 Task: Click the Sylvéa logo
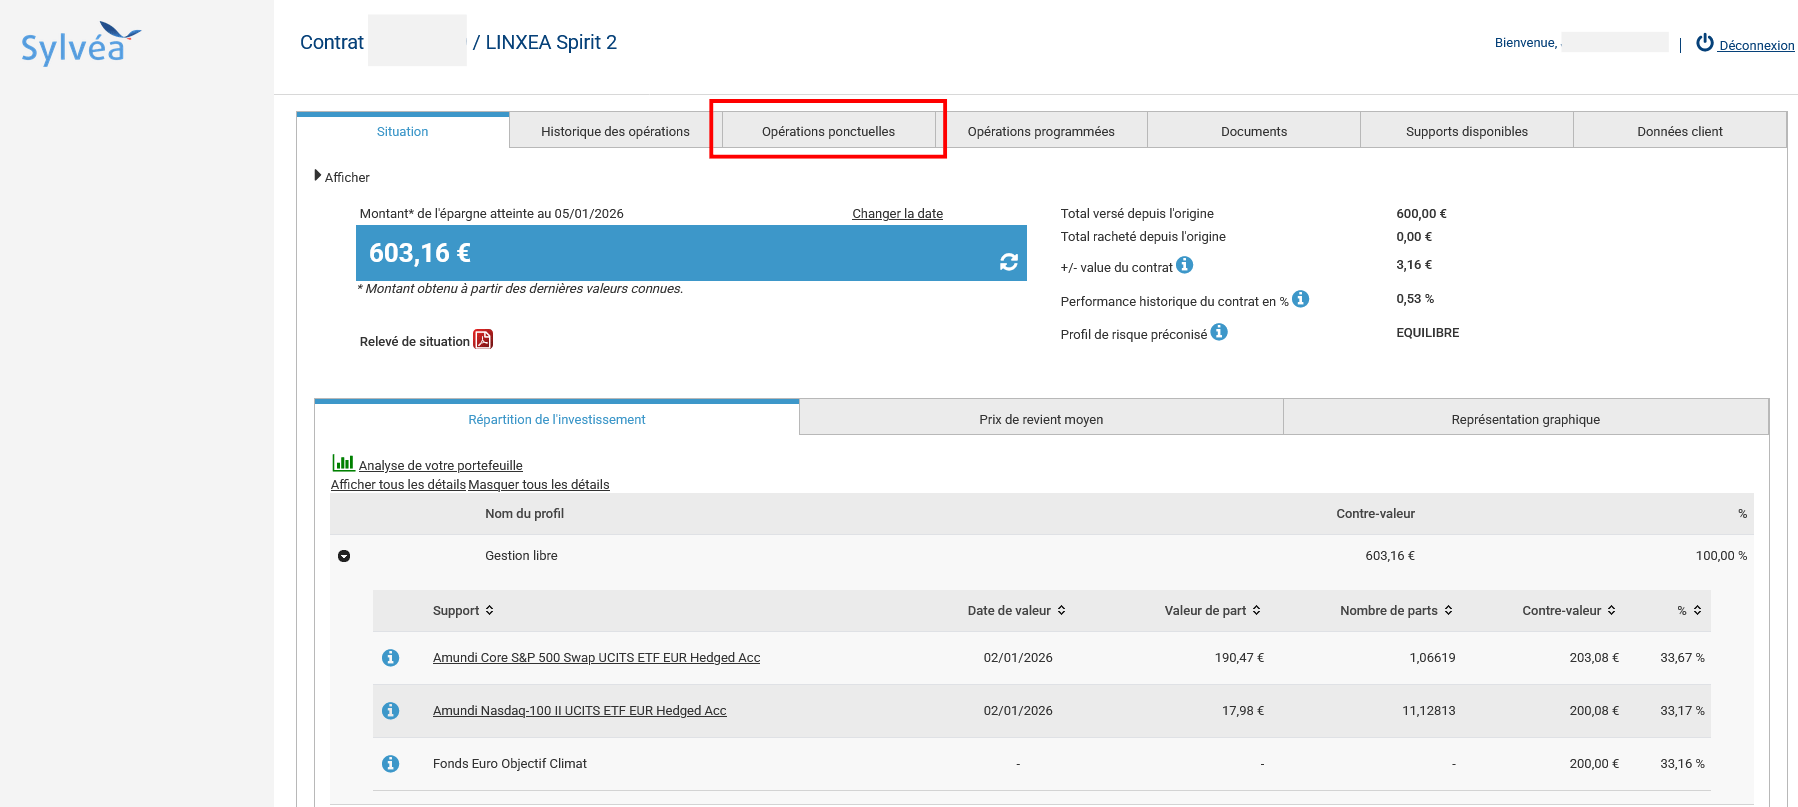[x=80, y=44]
